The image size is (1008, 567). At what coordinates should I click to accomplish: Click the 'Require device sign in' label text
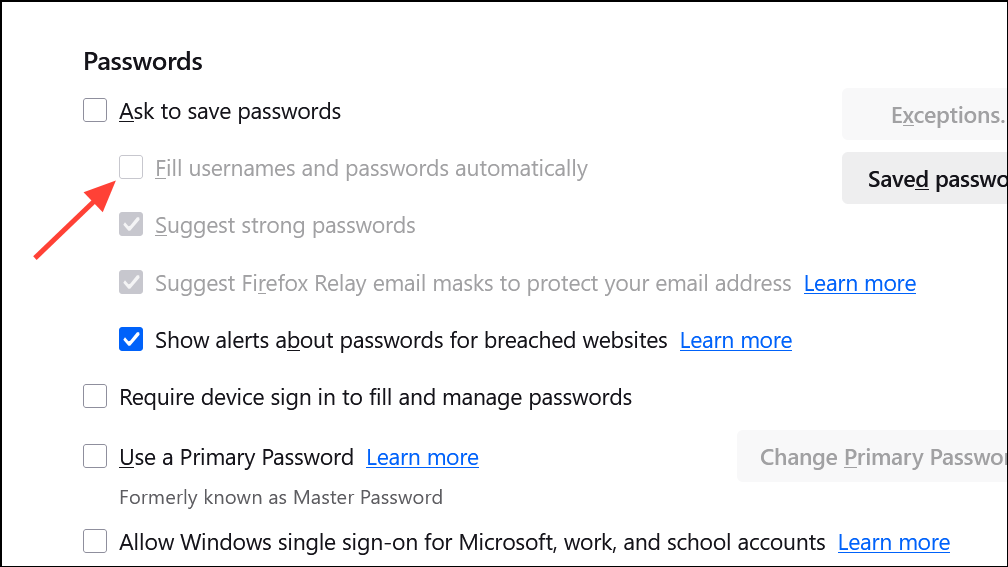point(375,397)
